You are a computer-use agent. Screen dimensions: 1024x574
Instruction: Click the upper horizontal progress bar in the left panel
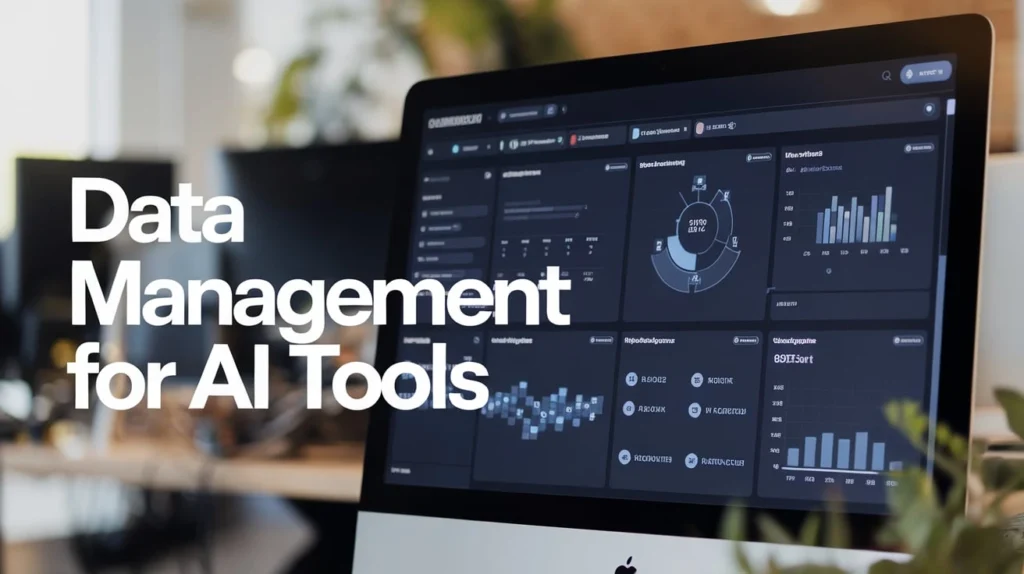[545, 209]
